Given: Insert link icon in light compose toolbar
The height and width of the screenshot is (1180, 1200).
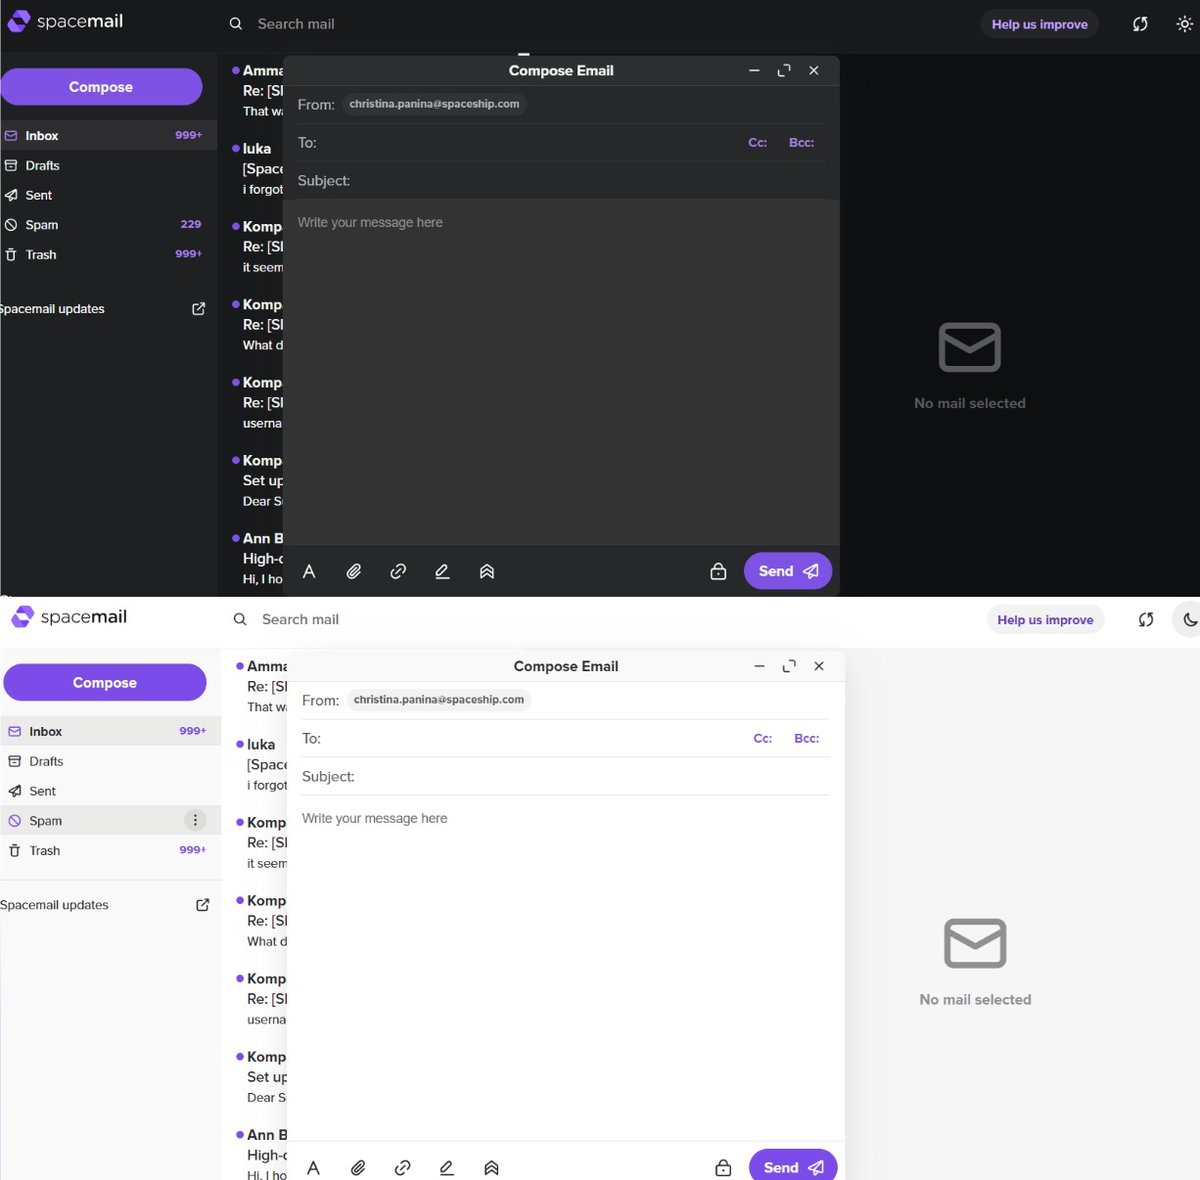Looking at the screenshot, I should (x=403, y=1168).
